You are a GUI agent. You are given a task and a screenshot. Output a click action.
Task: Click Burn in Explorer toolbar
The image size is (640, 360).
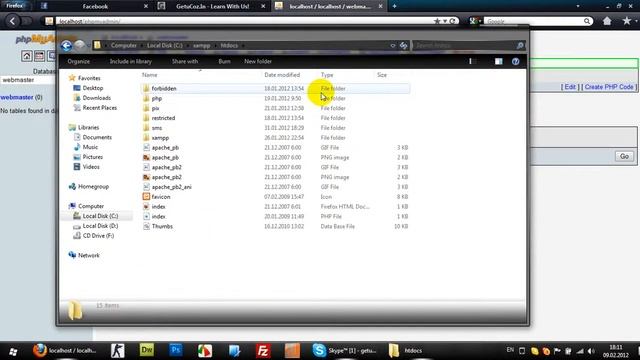pyautogui.click(x=224, y=61)
